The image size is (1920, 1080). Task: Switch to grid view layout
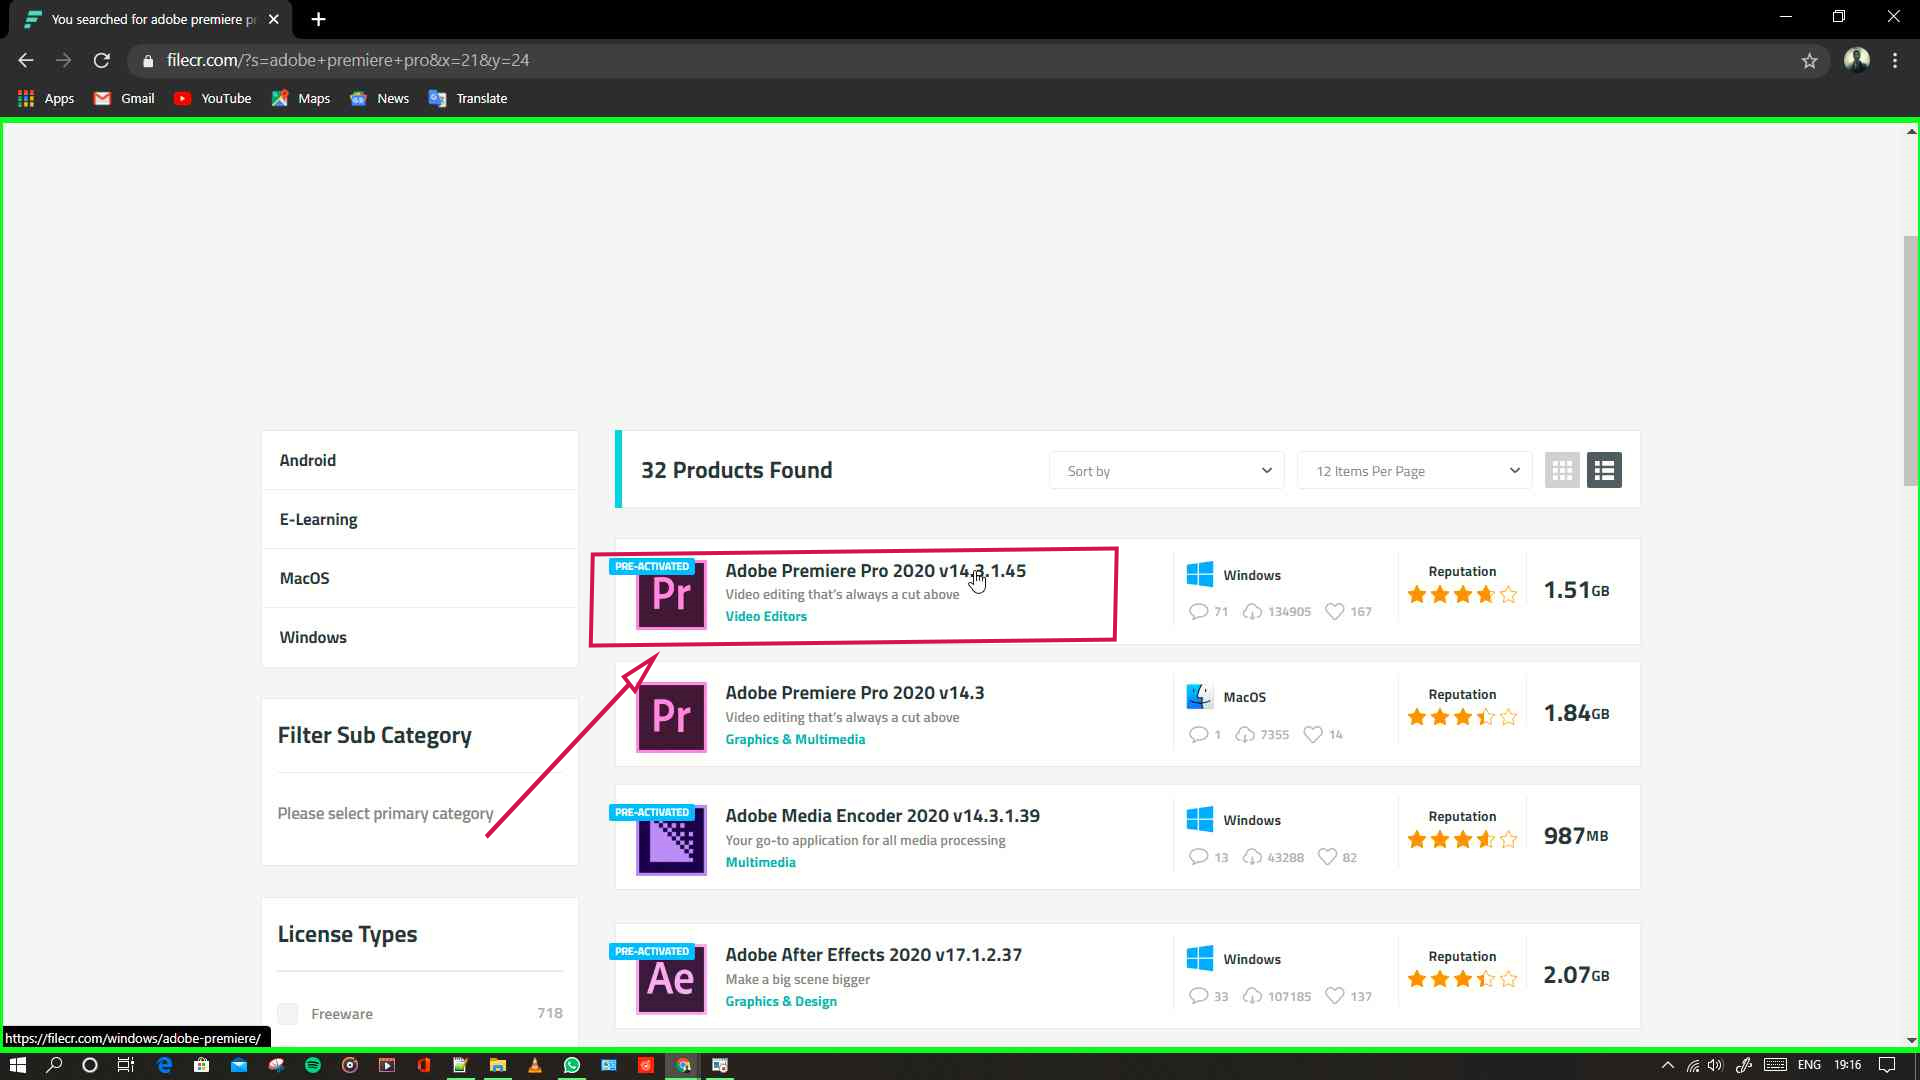coord(1562,470)
